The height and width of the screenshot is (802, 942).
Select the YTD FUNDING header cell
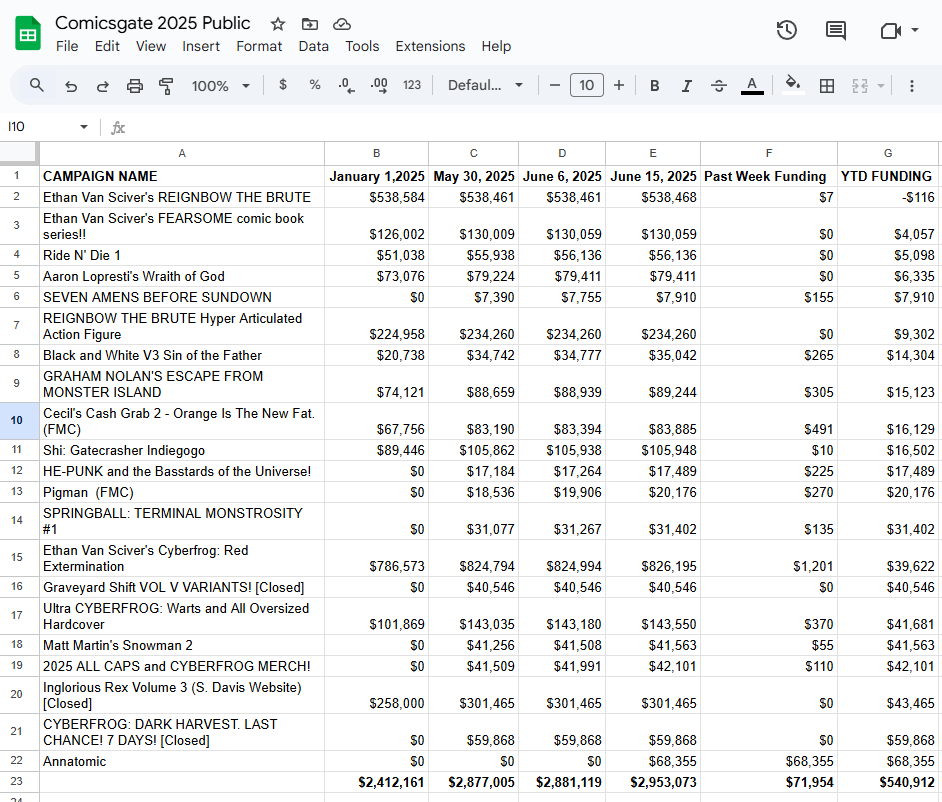click(887, 176)
